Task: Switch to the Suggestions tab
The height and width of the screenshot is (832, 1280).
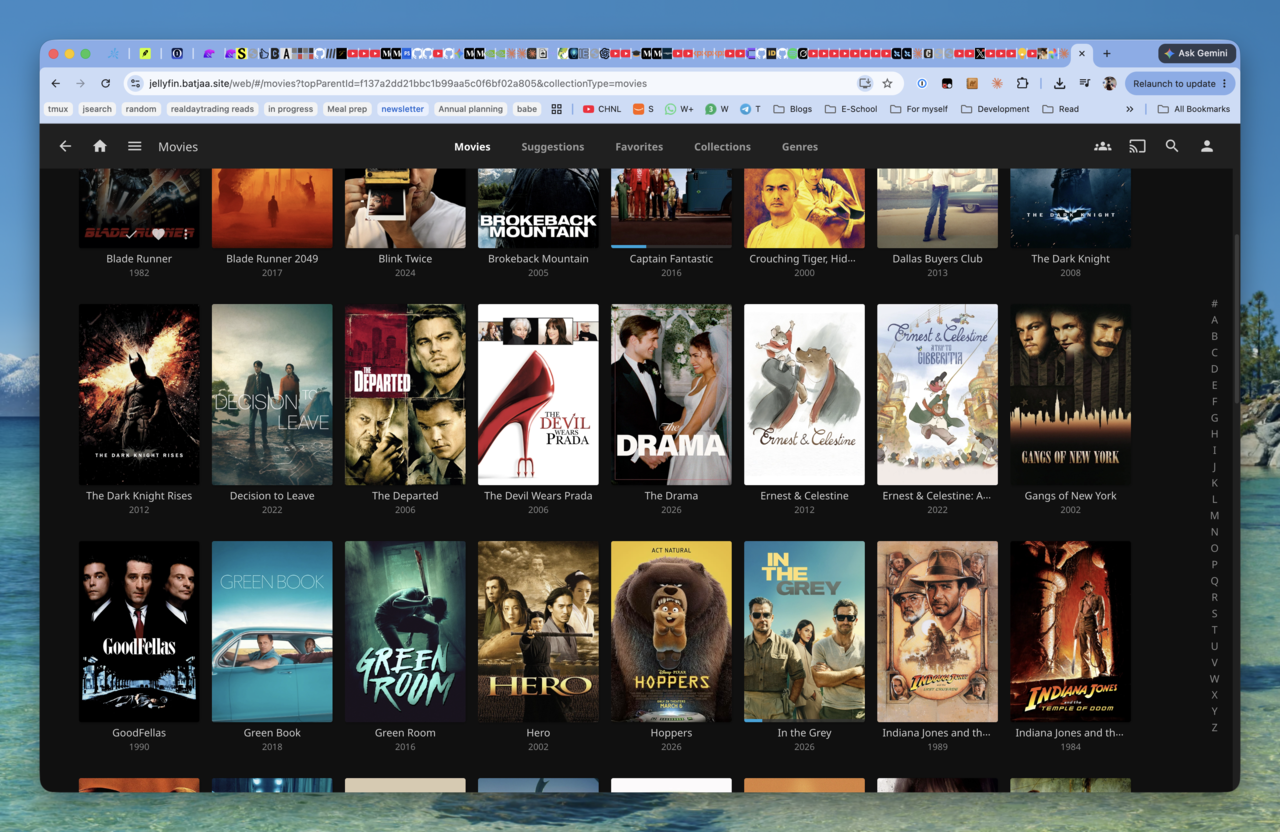Action: [552, 147]
